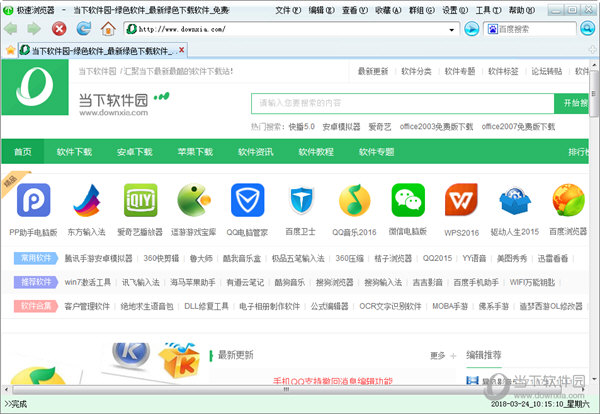Select the 当下软件园 page tab
Viewport: 600px width, 414px height.
pyautogui.click(x=103, y=50)
